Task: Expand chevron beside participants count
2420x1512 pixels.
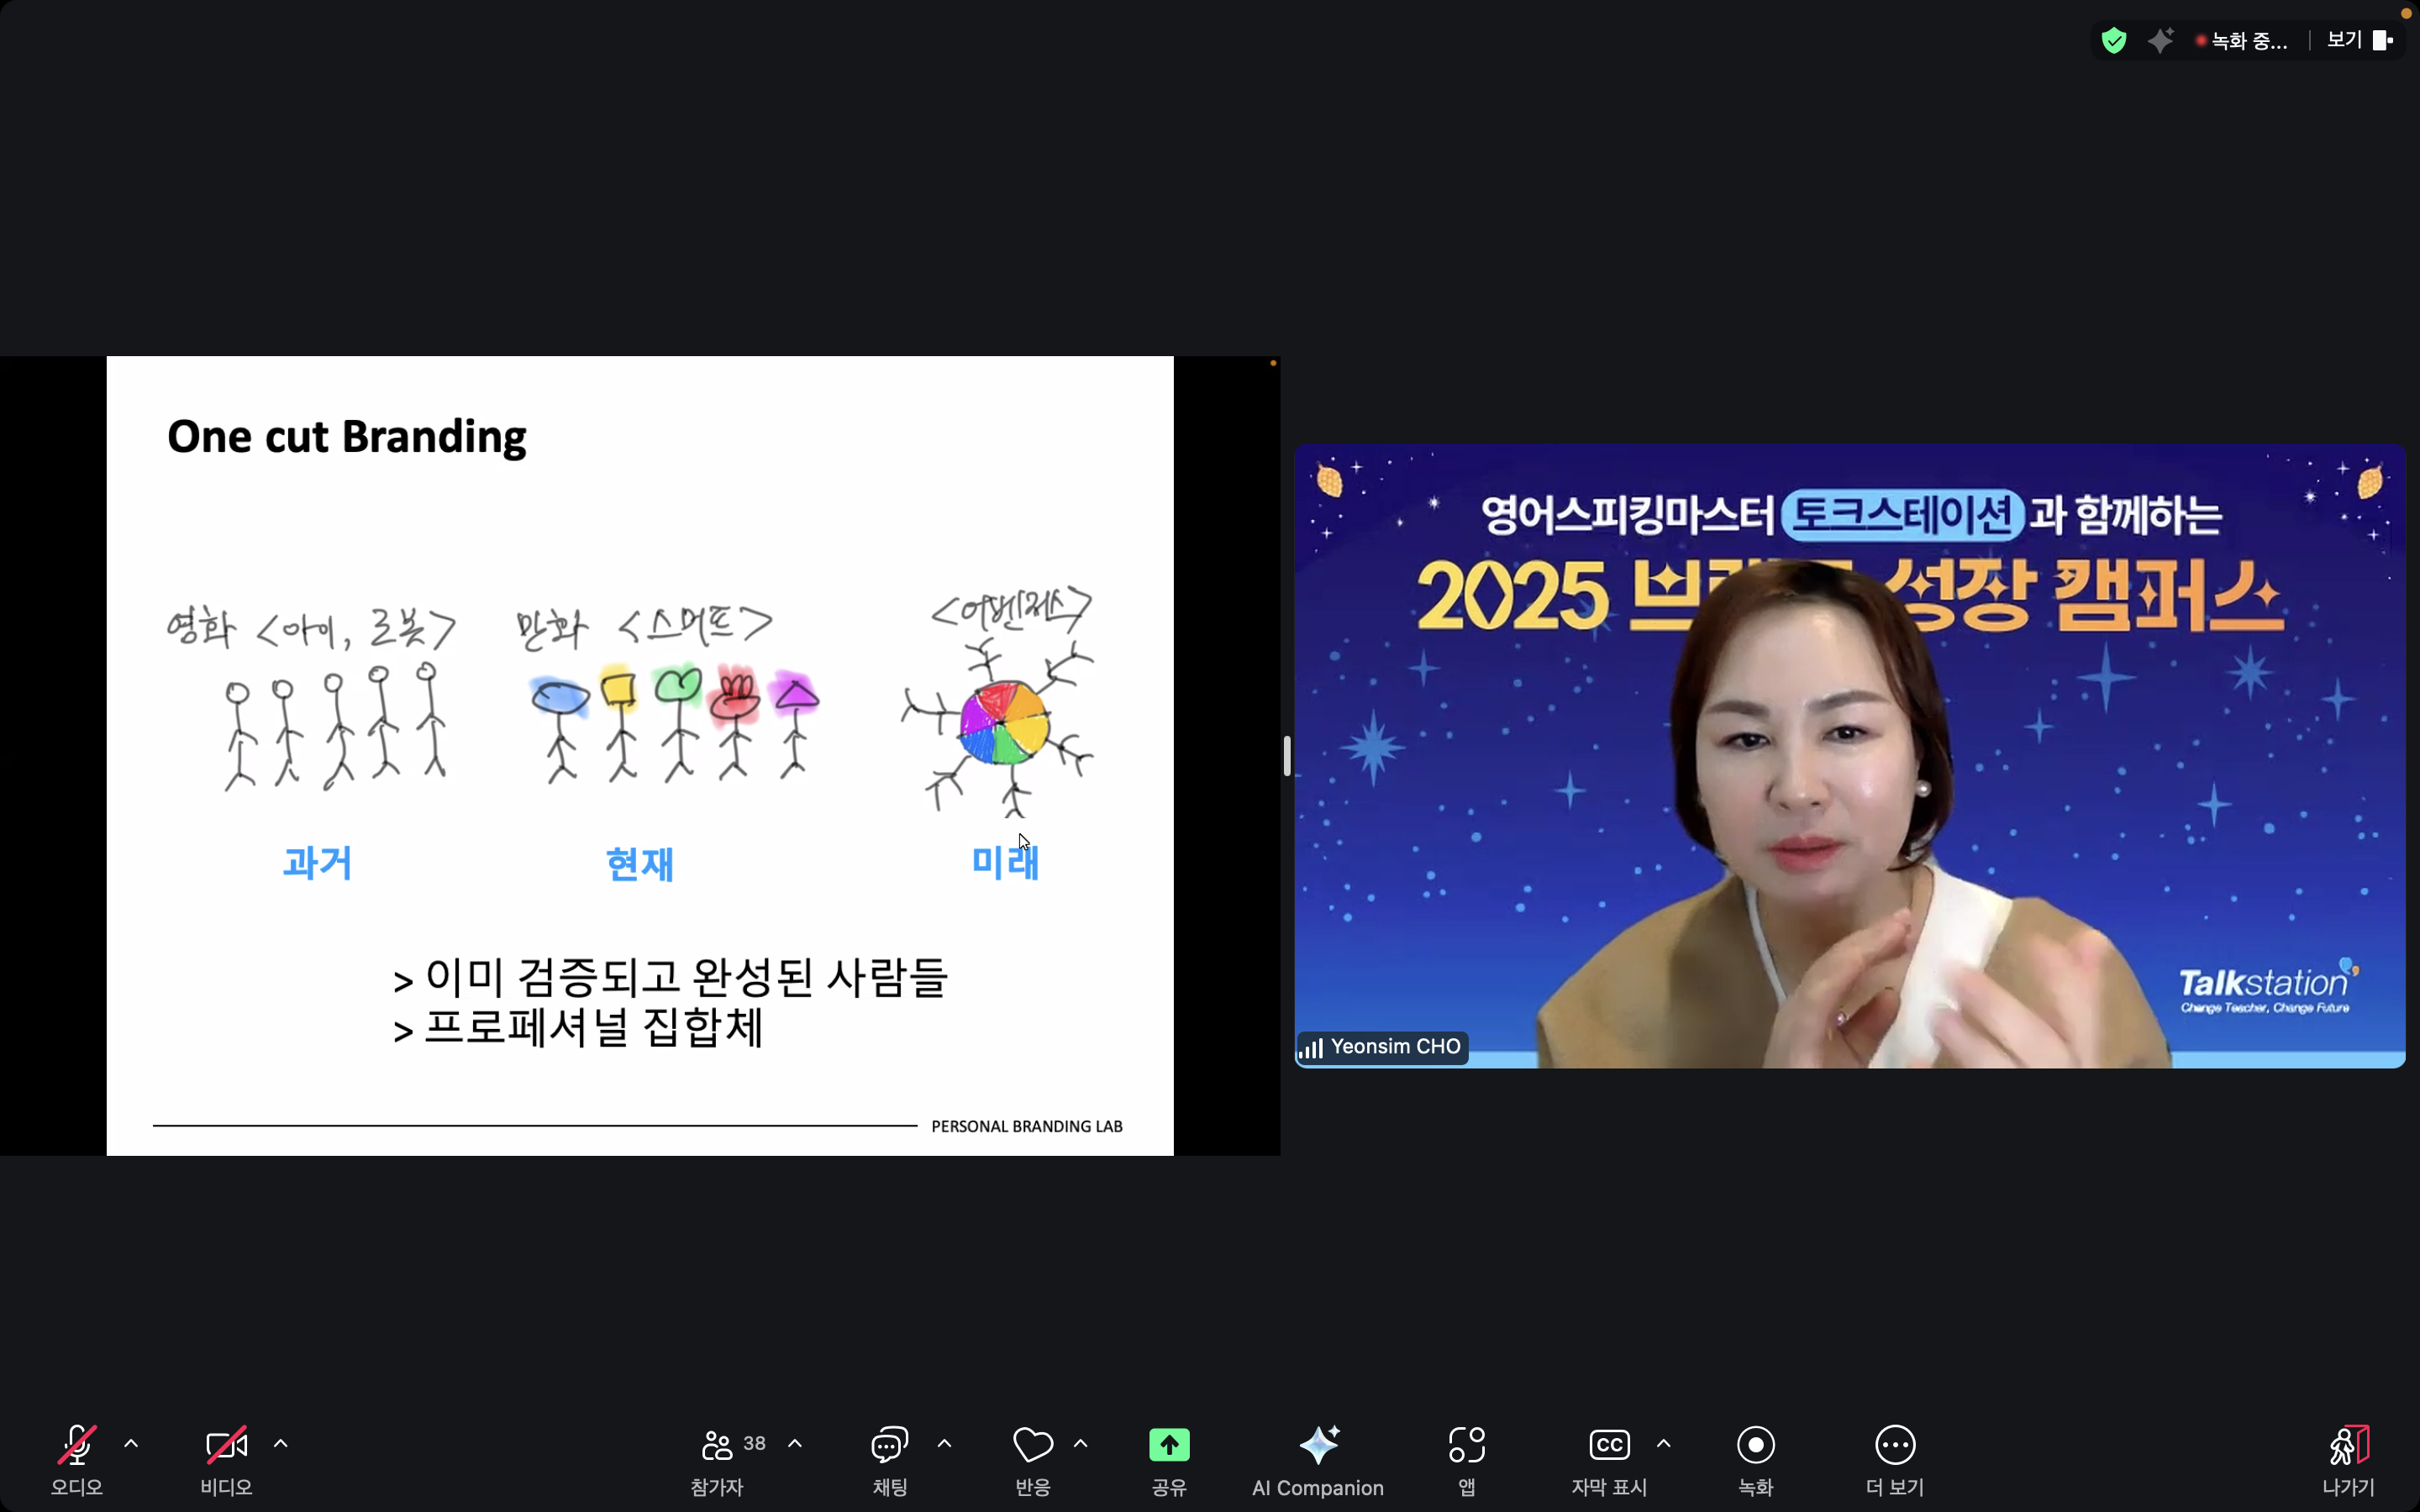Action: [795, 1443]
